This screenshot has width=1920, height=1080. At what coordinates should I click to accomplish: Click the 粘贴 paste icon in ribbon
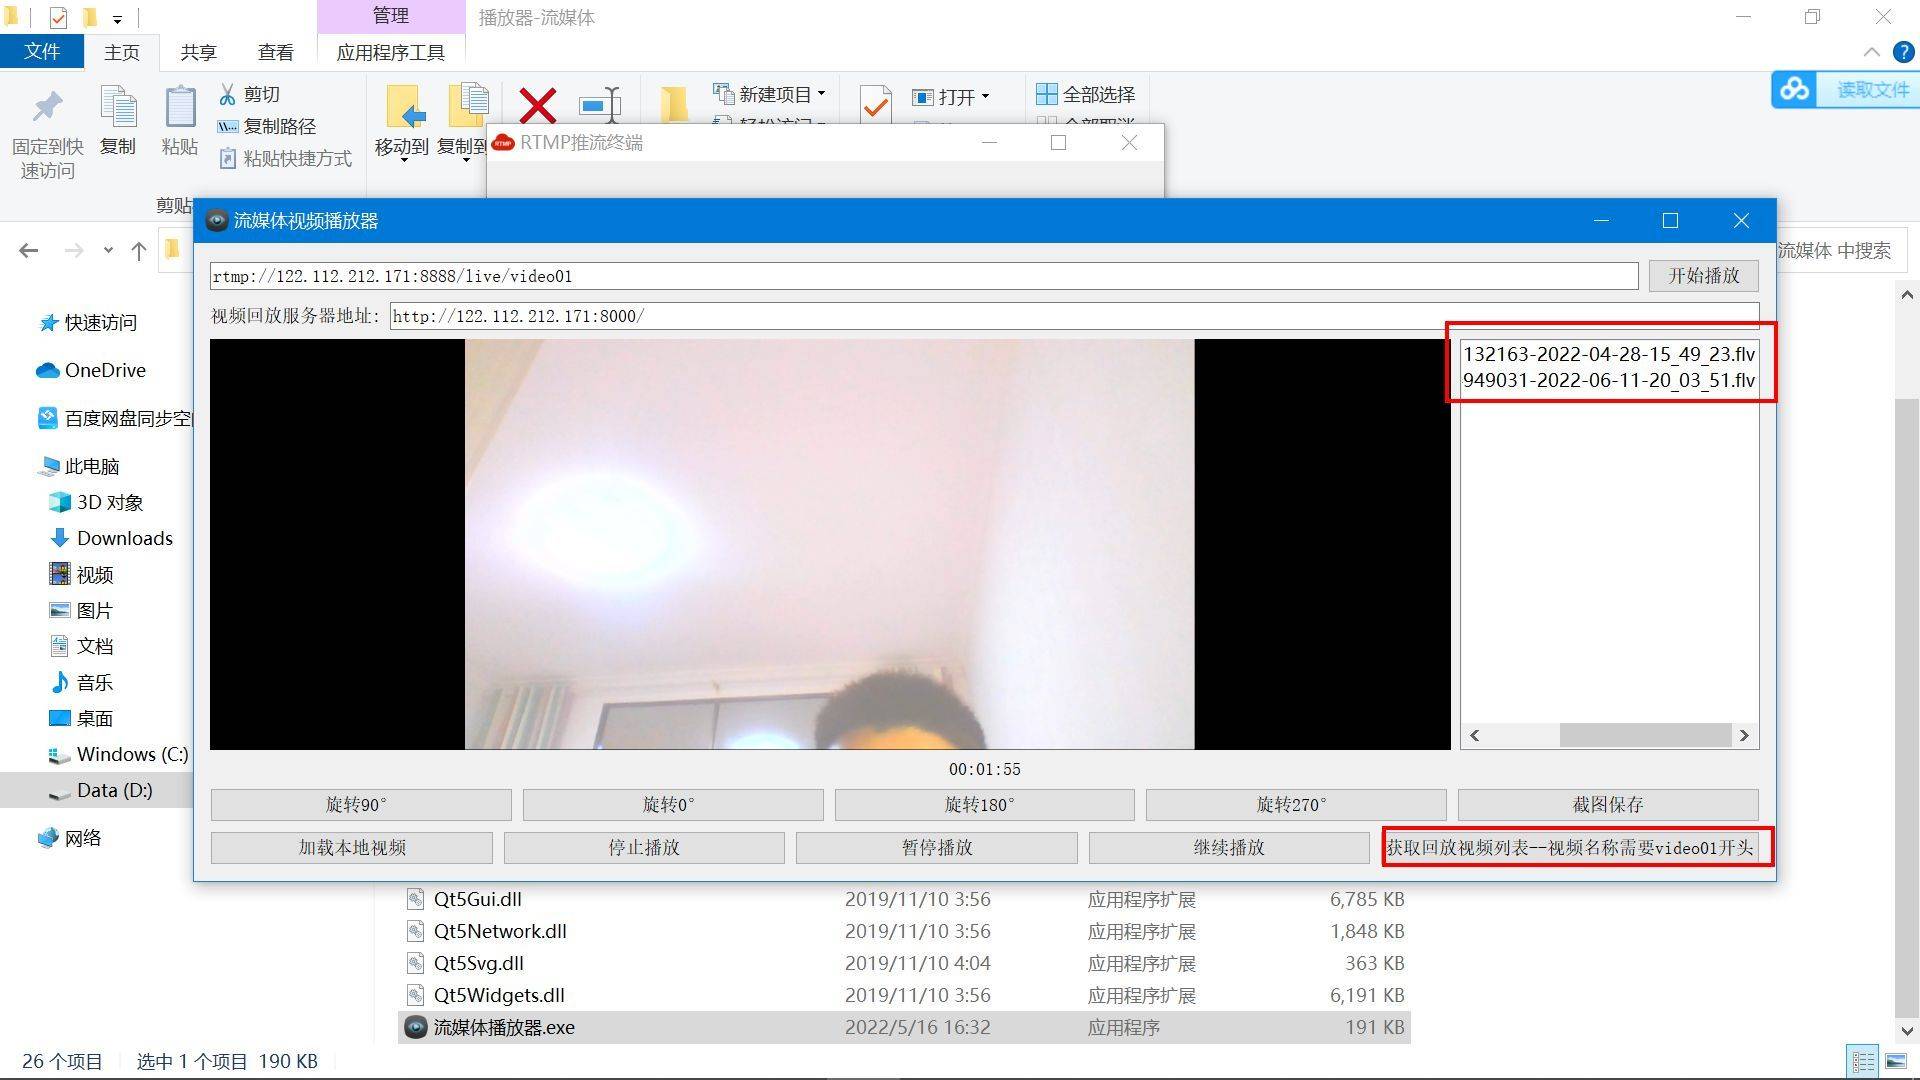180,108
